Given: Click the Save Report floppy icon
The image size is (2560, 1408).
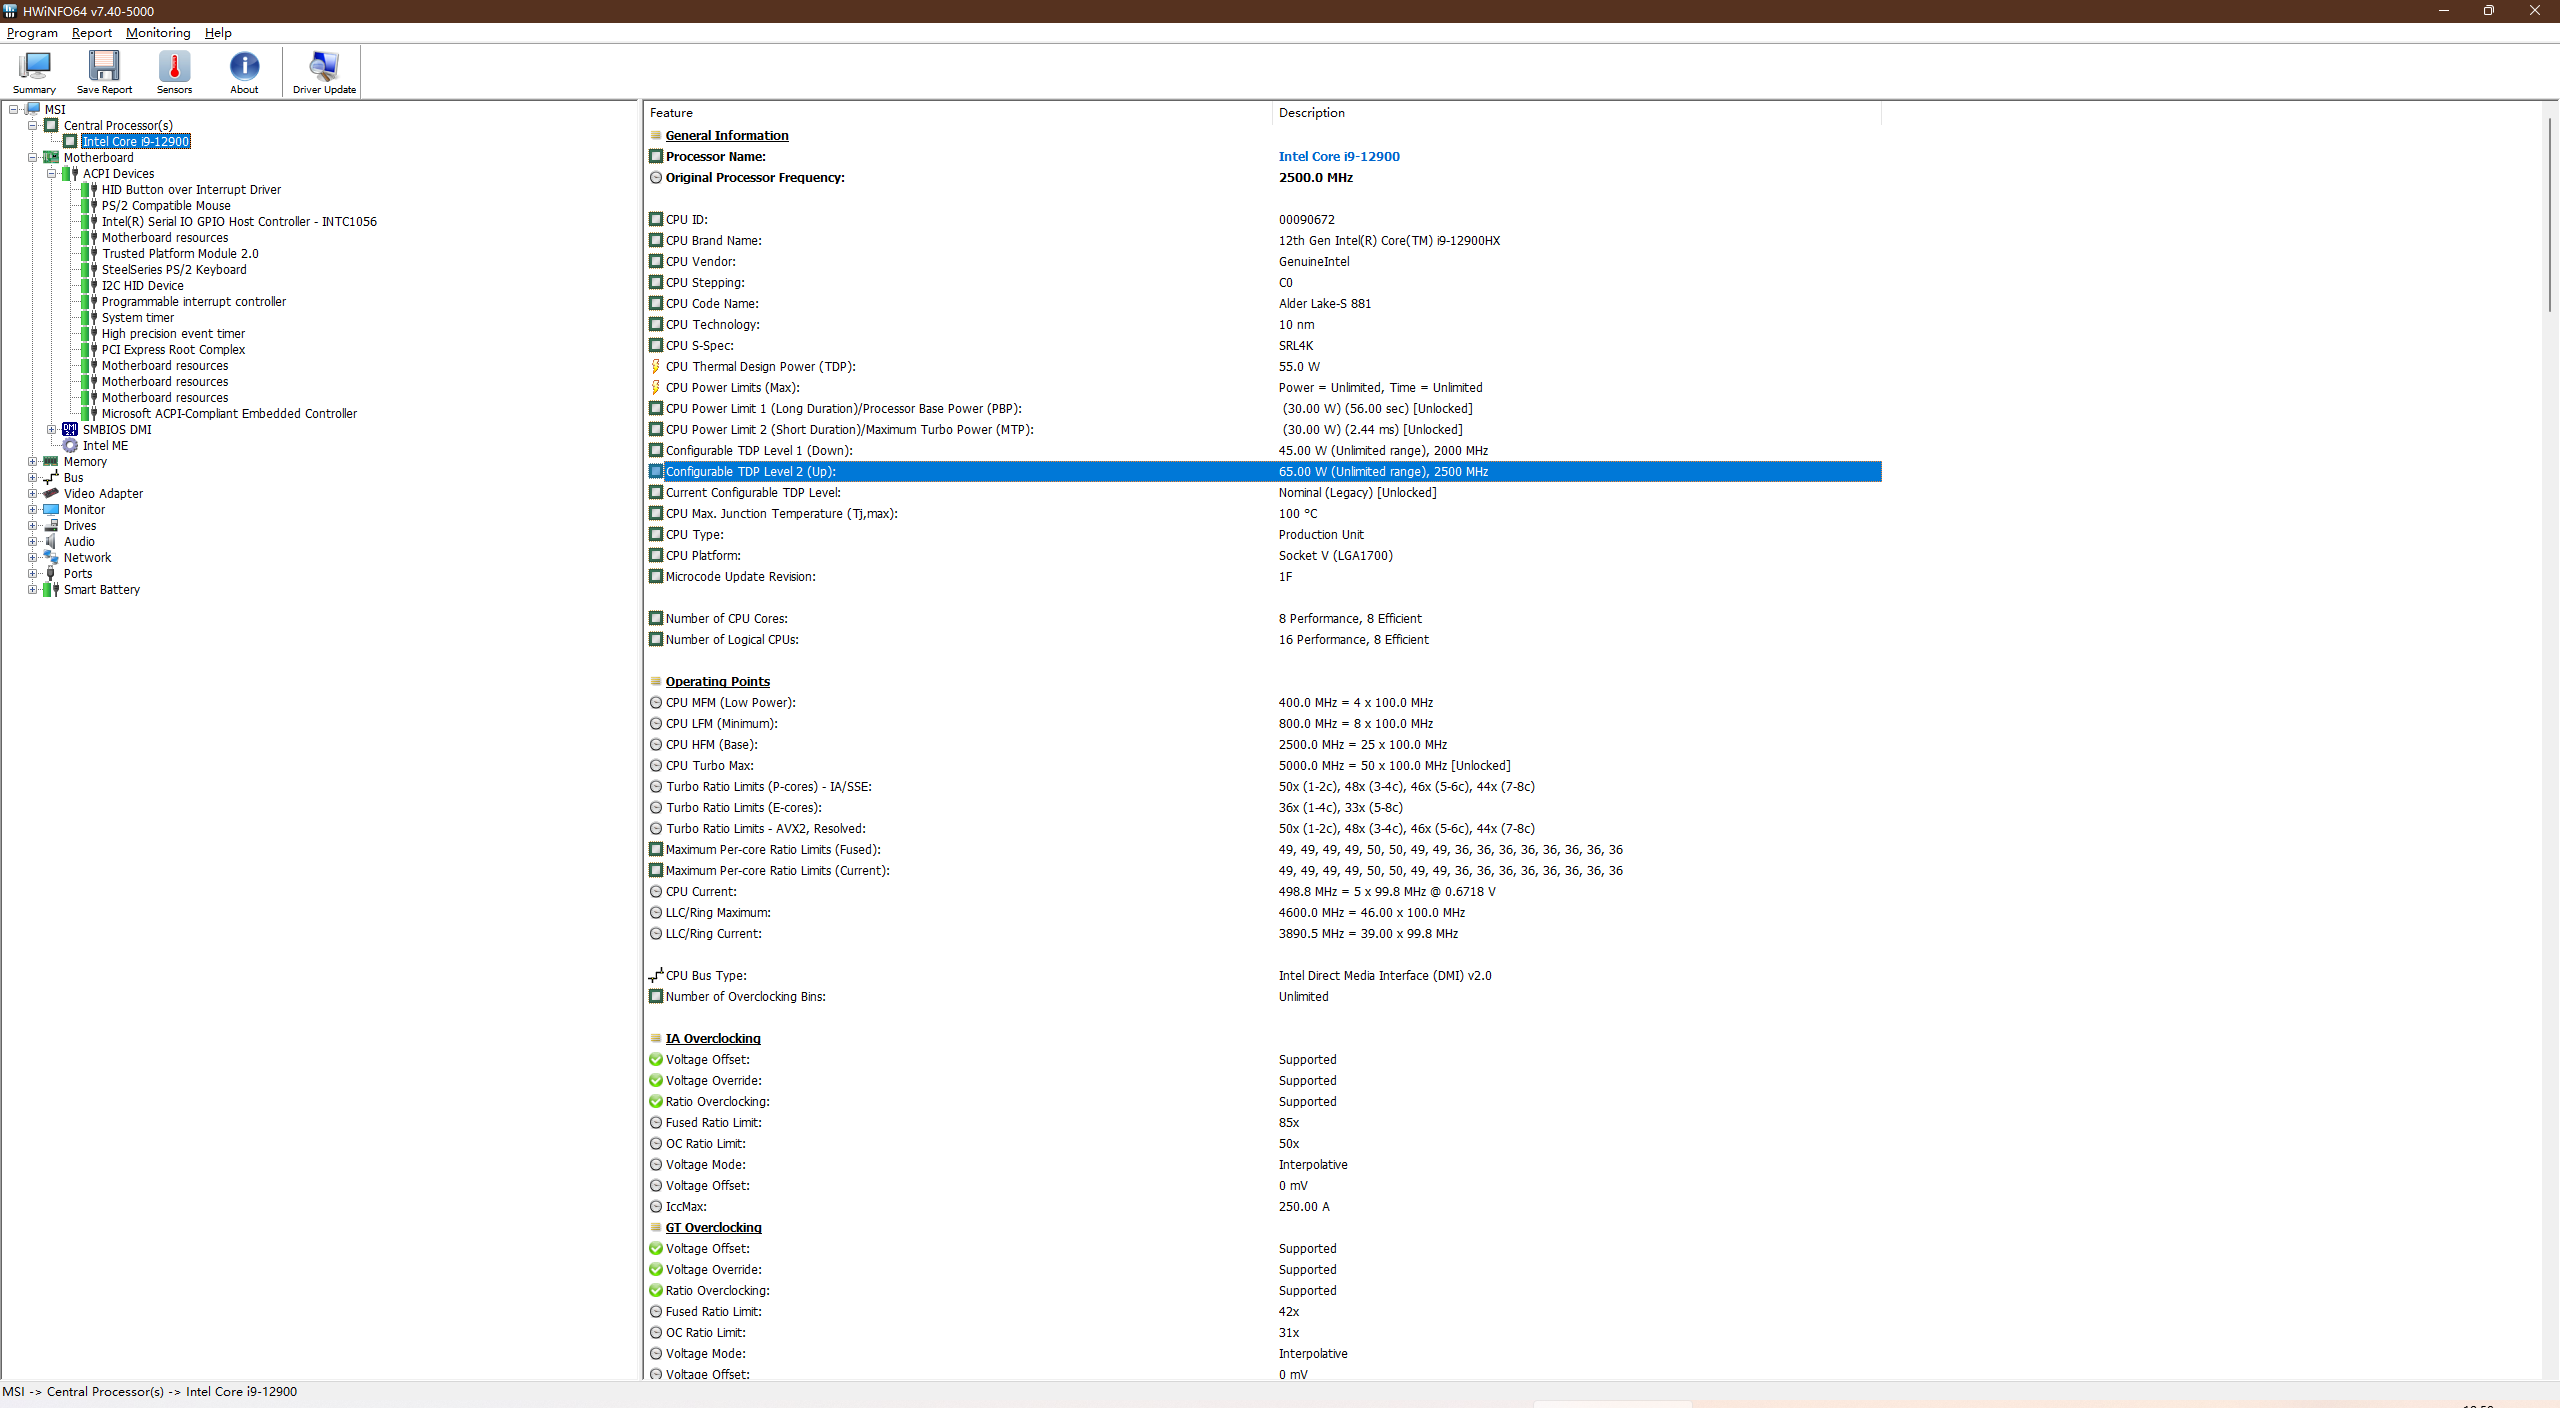Looking at the screenshot, I should (x=104, y=67).
